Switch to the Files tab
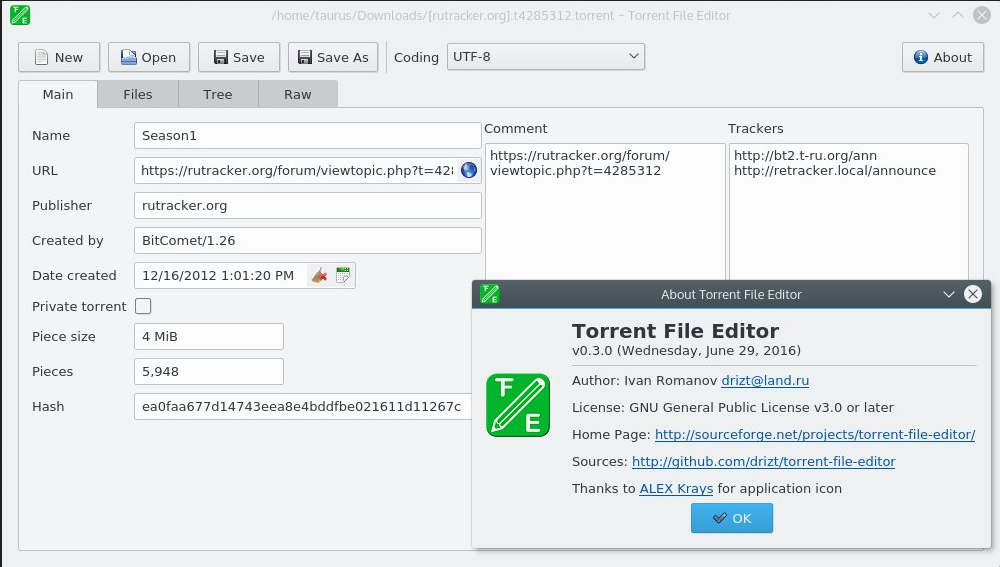The width and height of the screenshot is (1000, 567). click(138, 94)
